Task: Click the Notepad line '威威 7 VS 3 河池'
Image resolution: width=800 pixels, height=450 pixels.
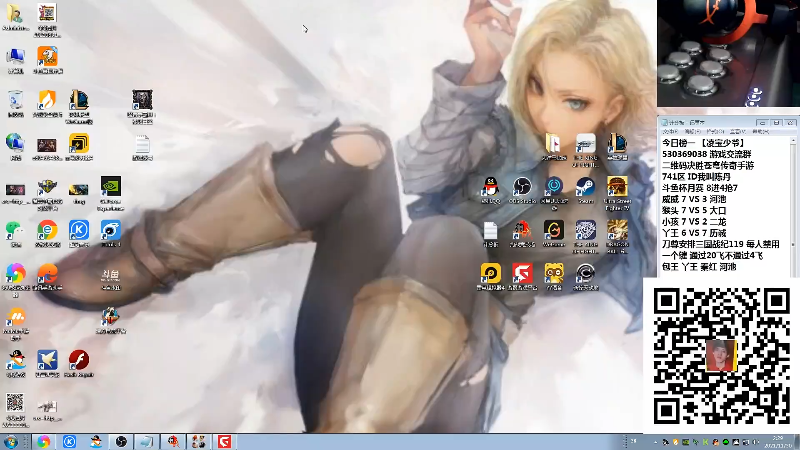Action: point(694,199)
